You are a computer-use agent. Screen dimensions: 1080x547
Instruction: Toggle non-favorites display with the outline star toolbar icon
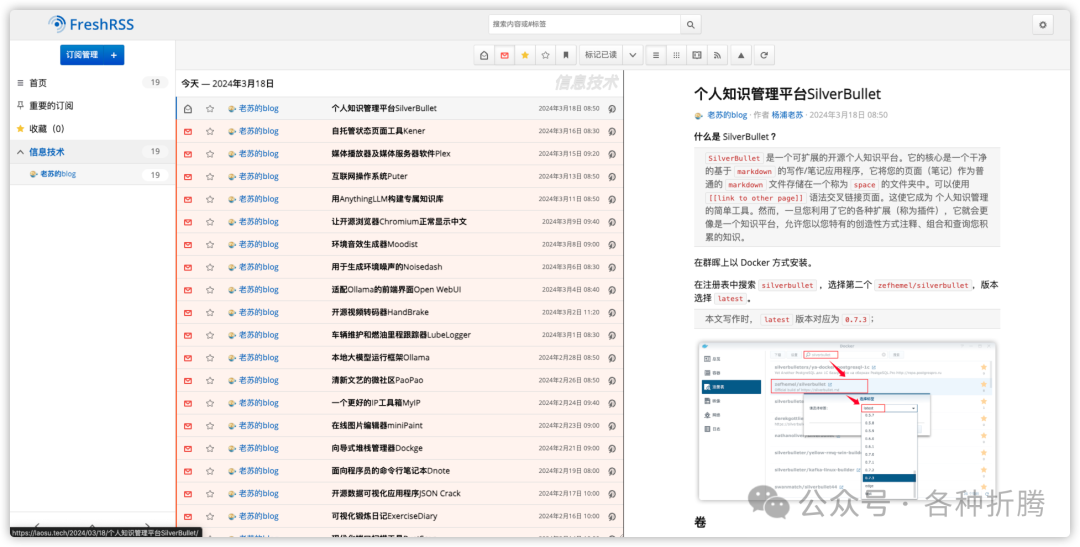point(546,55)
